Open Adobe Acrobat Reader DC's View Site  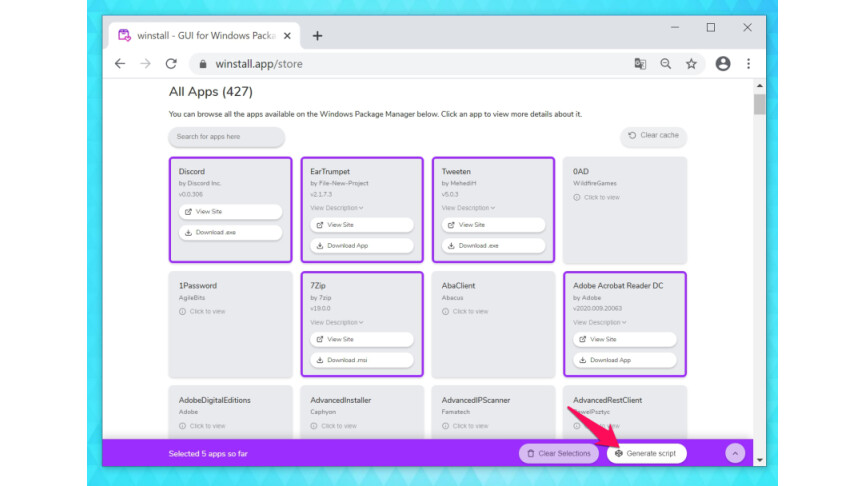tap(625, 339)
